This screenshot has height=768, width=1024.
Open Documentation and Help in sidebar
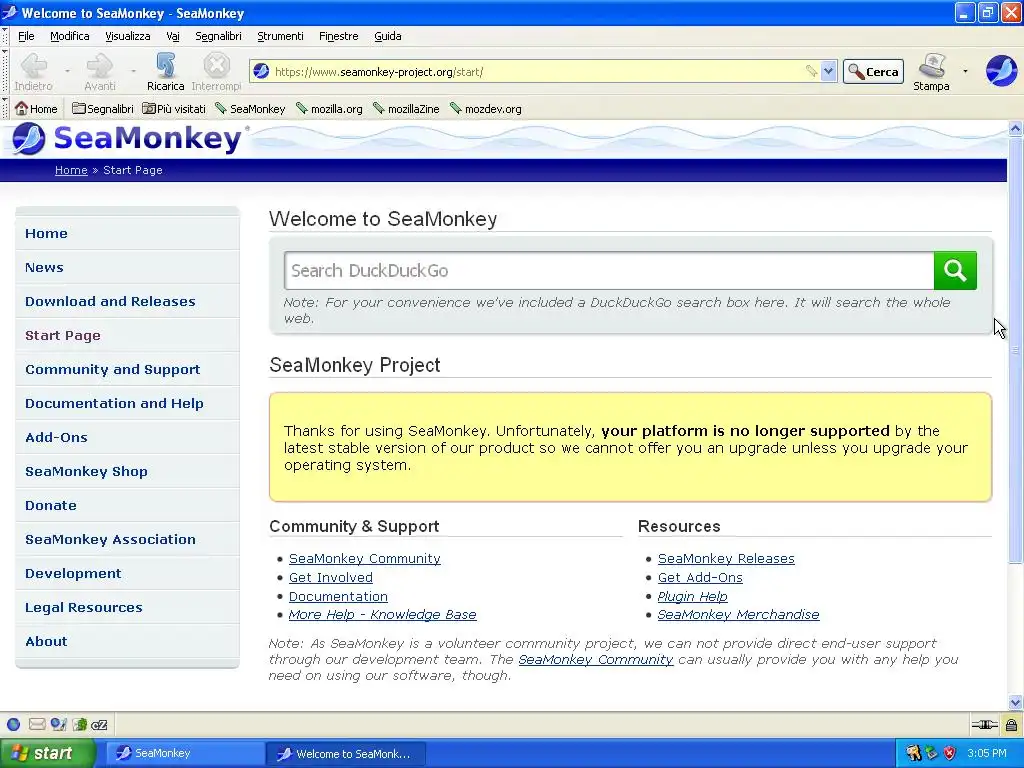114,403
